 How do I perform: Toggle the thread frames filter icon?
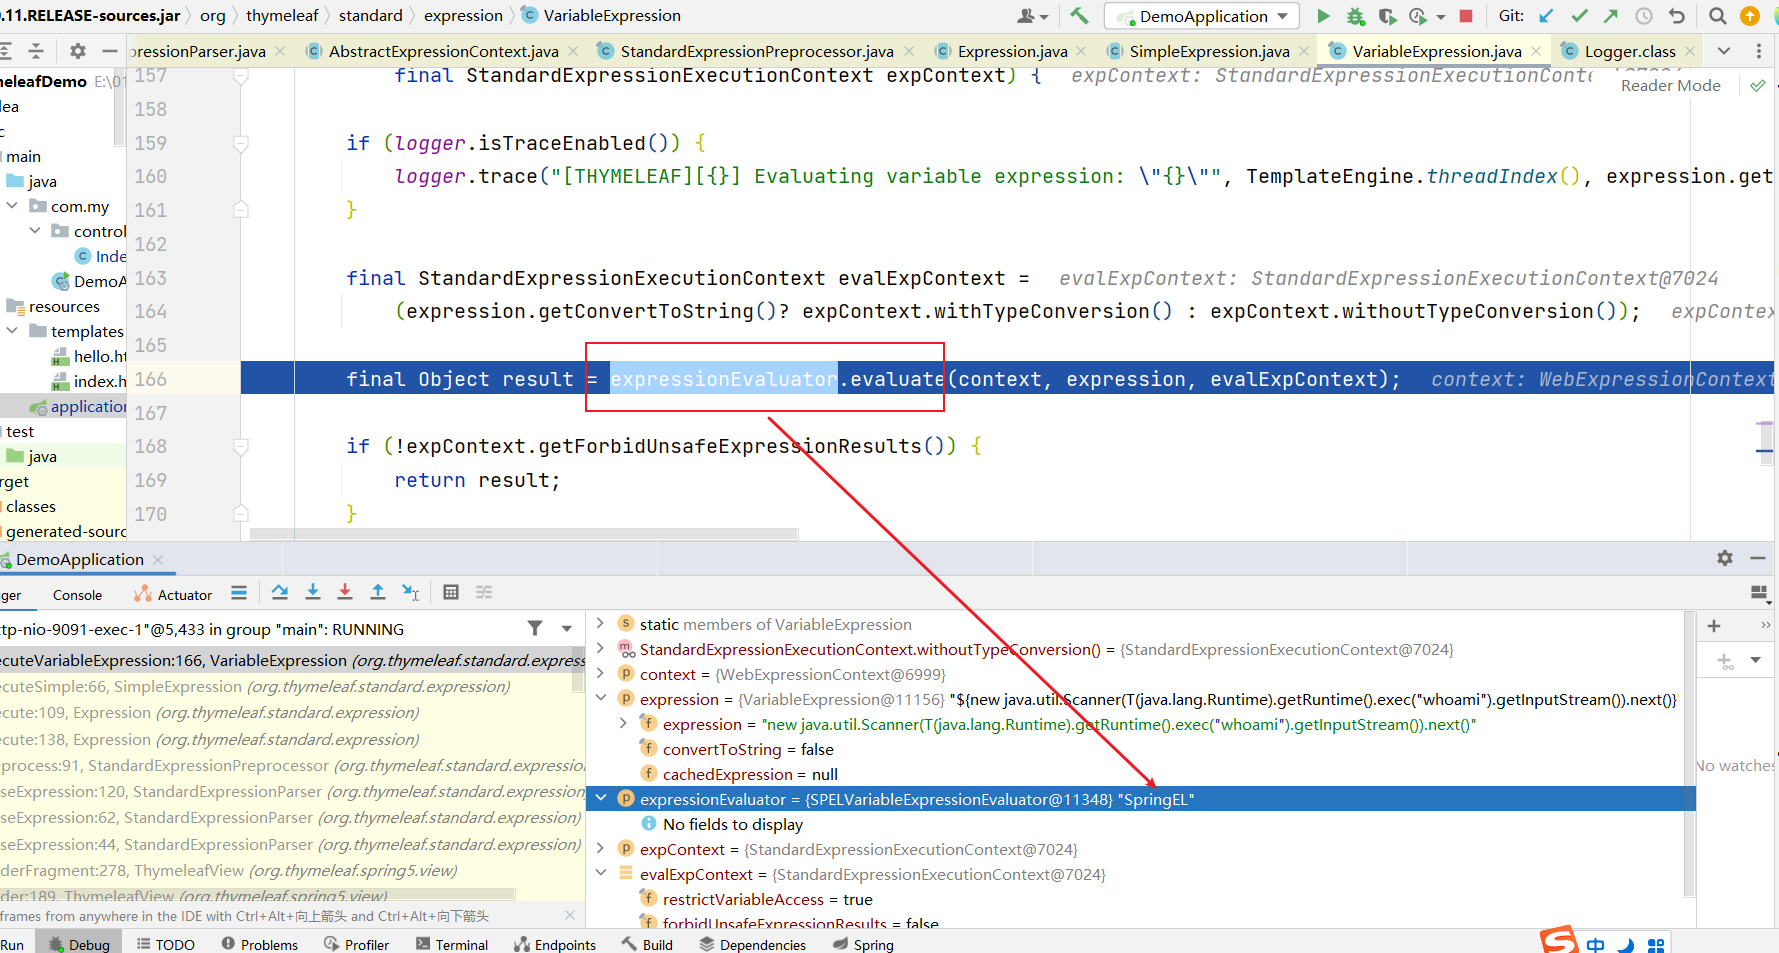(x=535, y=629)
